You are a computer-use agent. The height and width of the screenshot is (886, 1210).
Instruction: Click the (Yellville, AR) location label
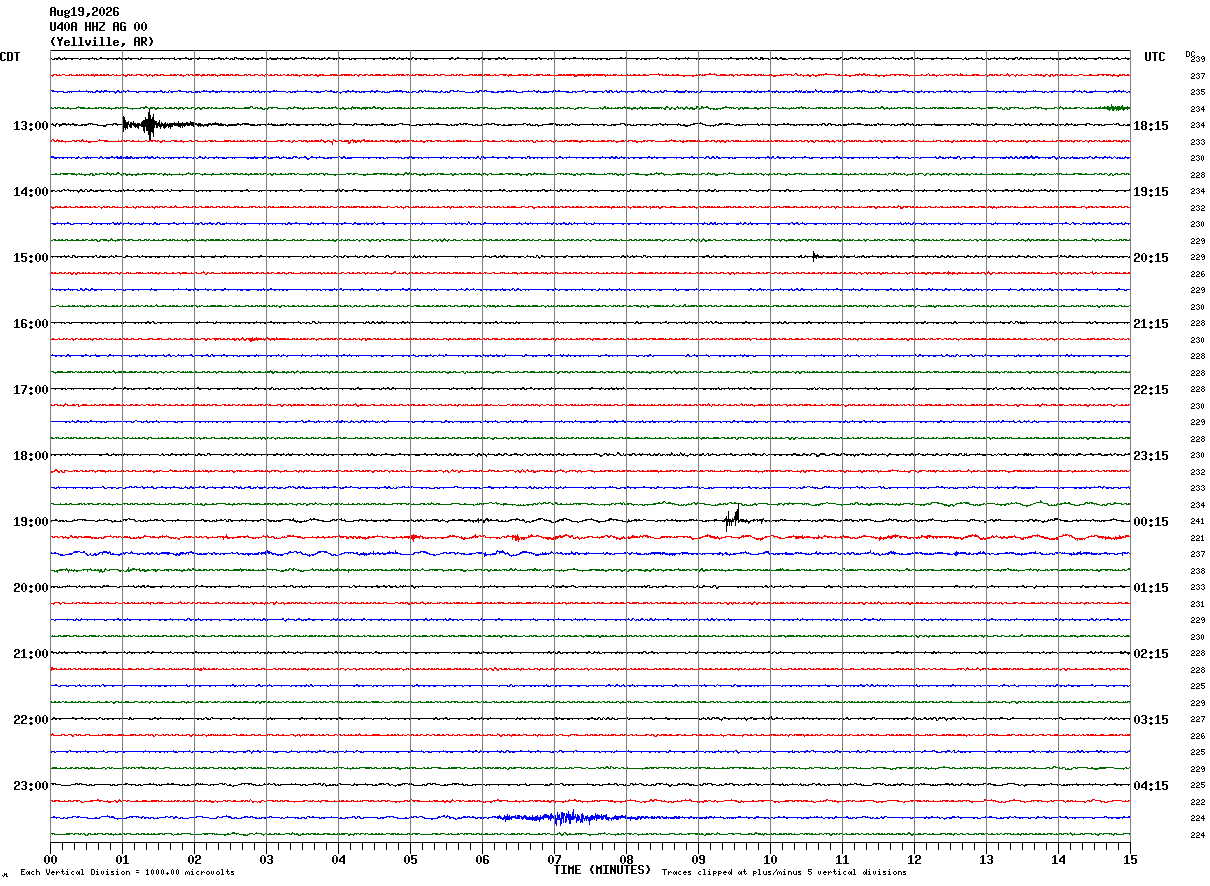click(x=102, y=42)
